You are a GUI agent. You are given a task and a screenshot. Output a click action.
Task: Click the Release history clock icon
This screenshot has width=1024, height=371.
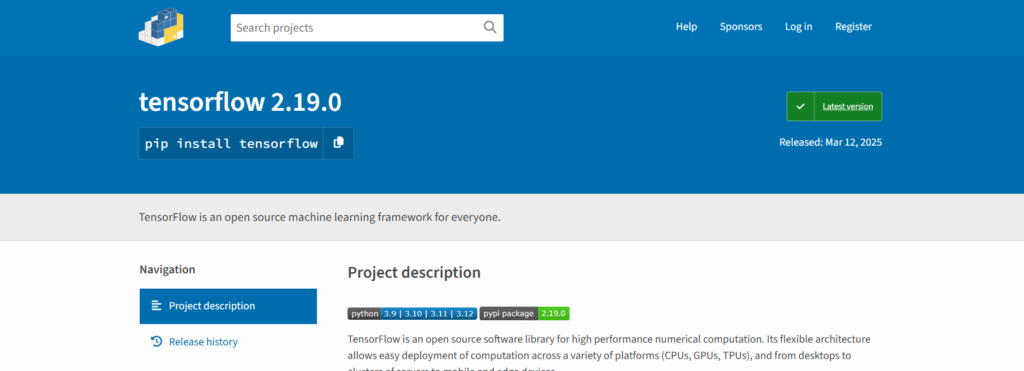pos(156,342)
